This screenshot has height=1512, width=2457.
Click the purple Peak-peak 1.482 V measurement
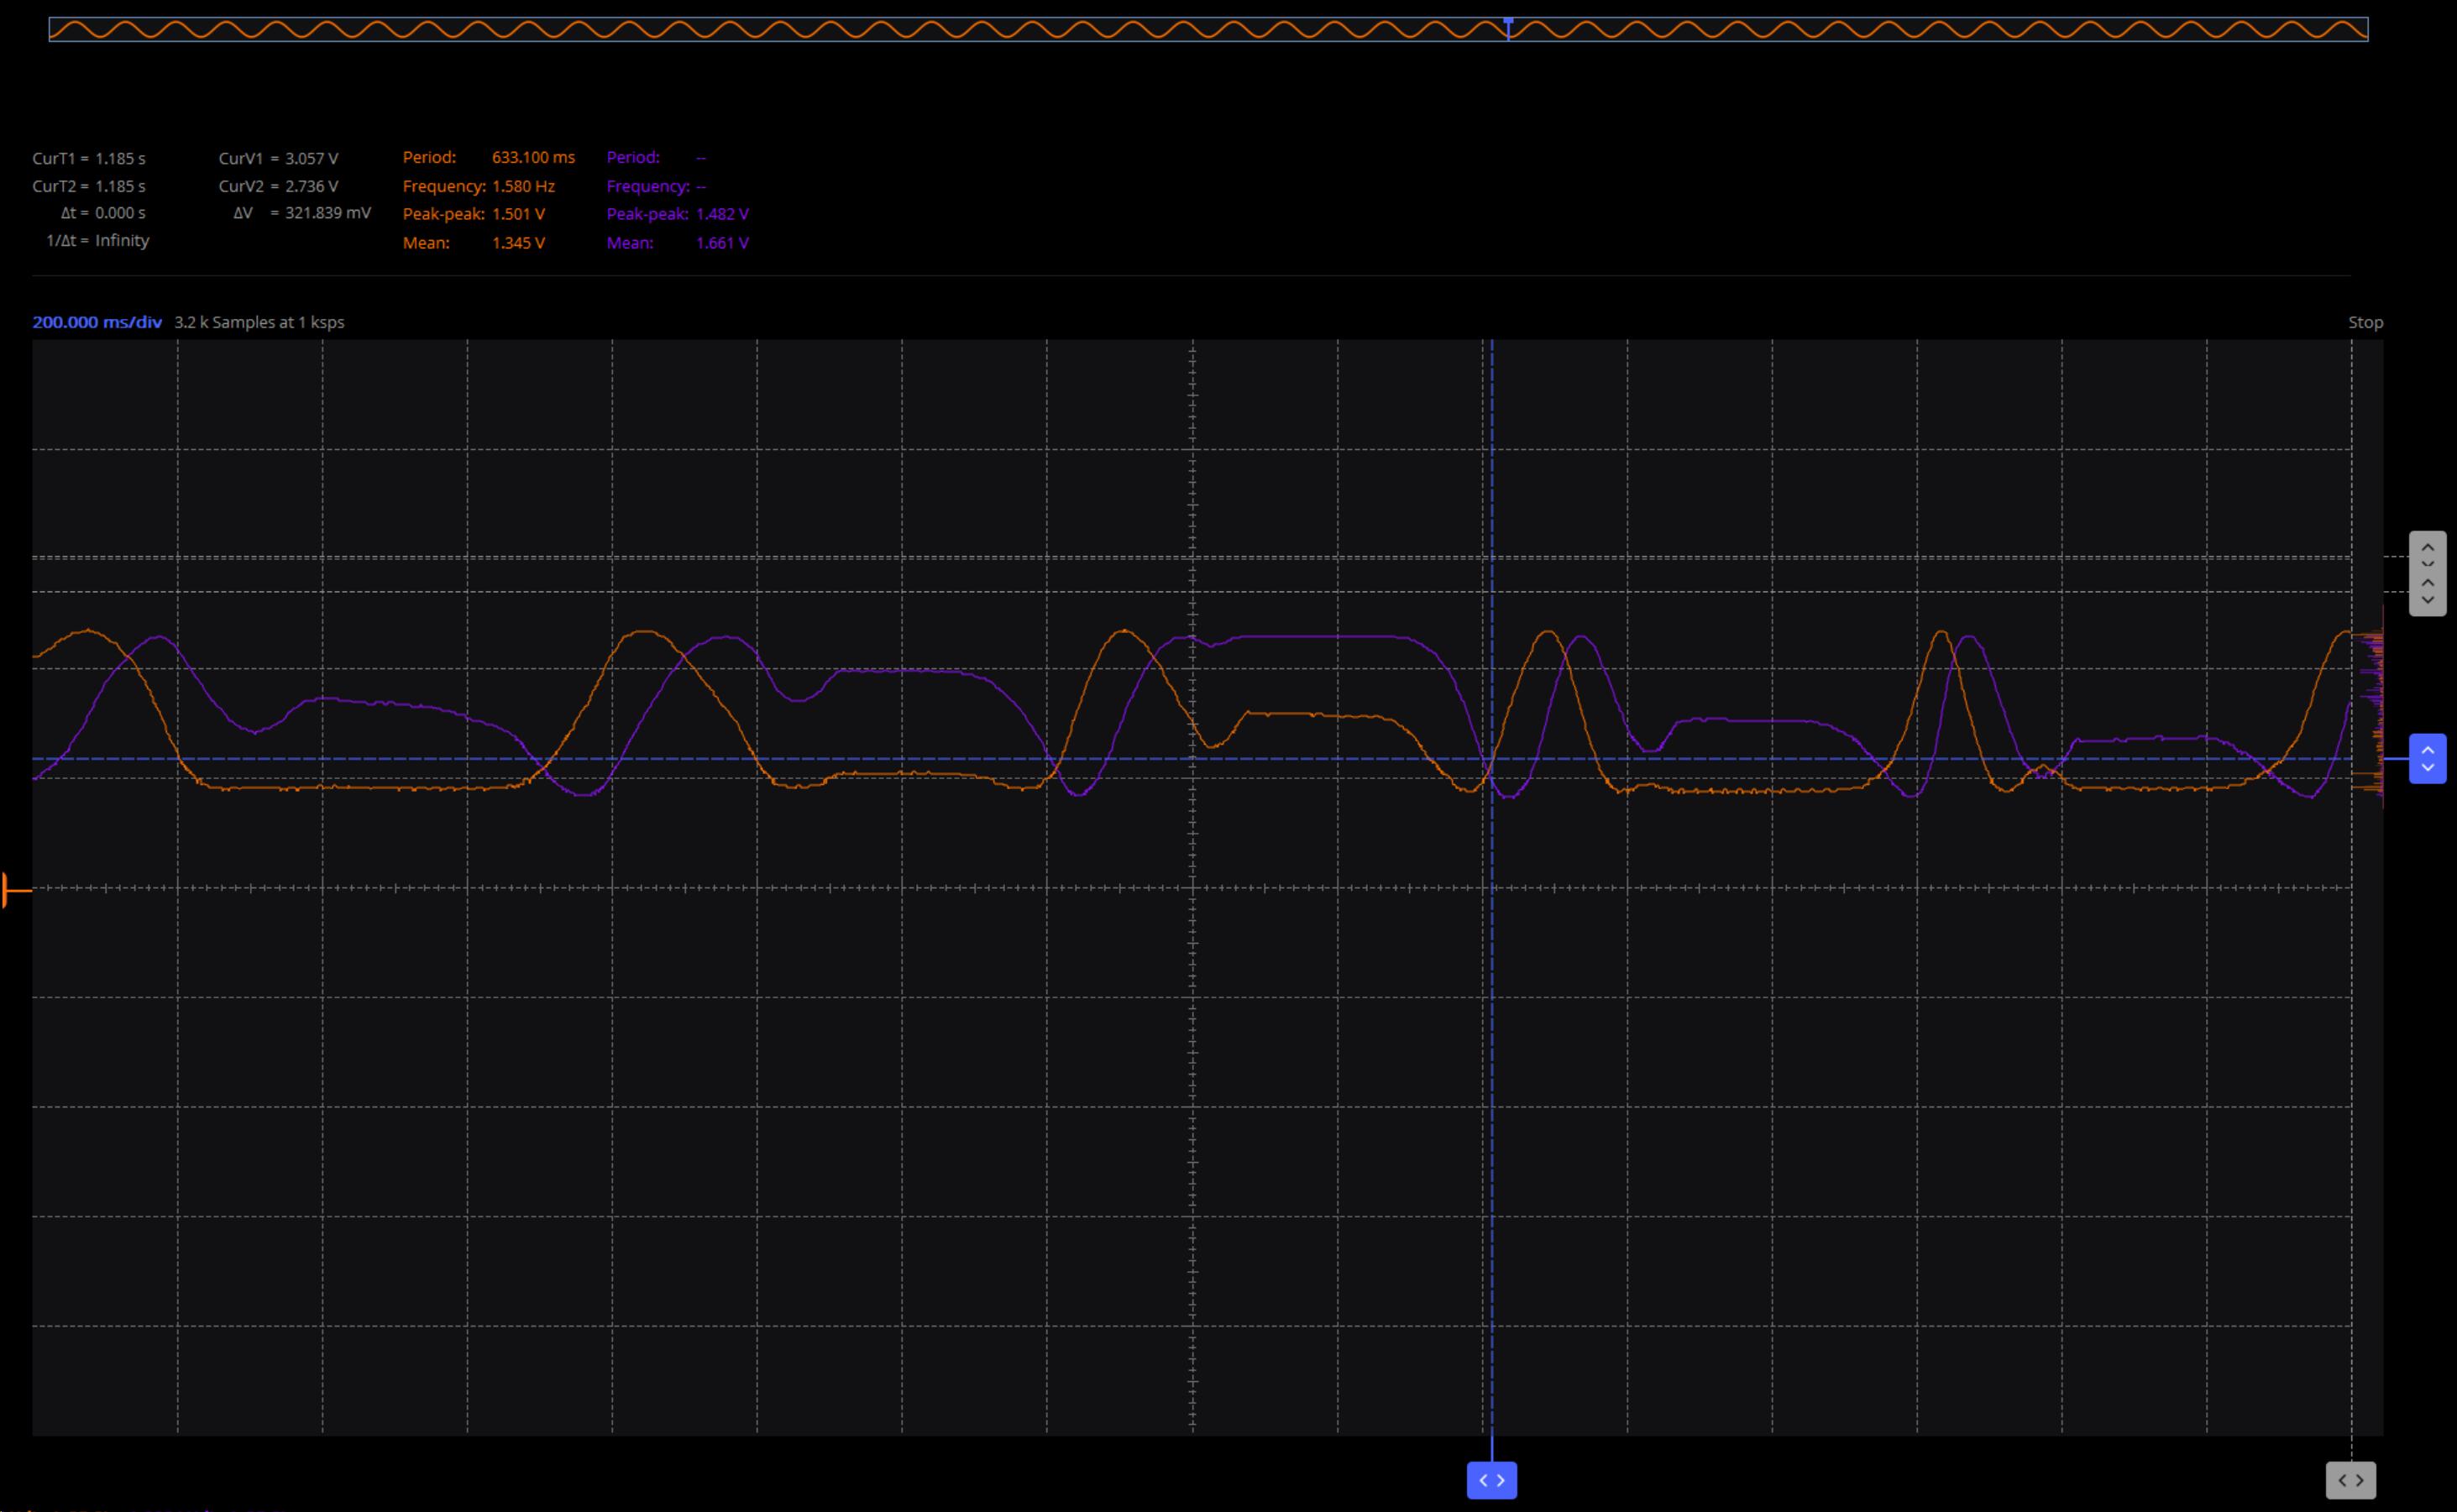[678, 214]
